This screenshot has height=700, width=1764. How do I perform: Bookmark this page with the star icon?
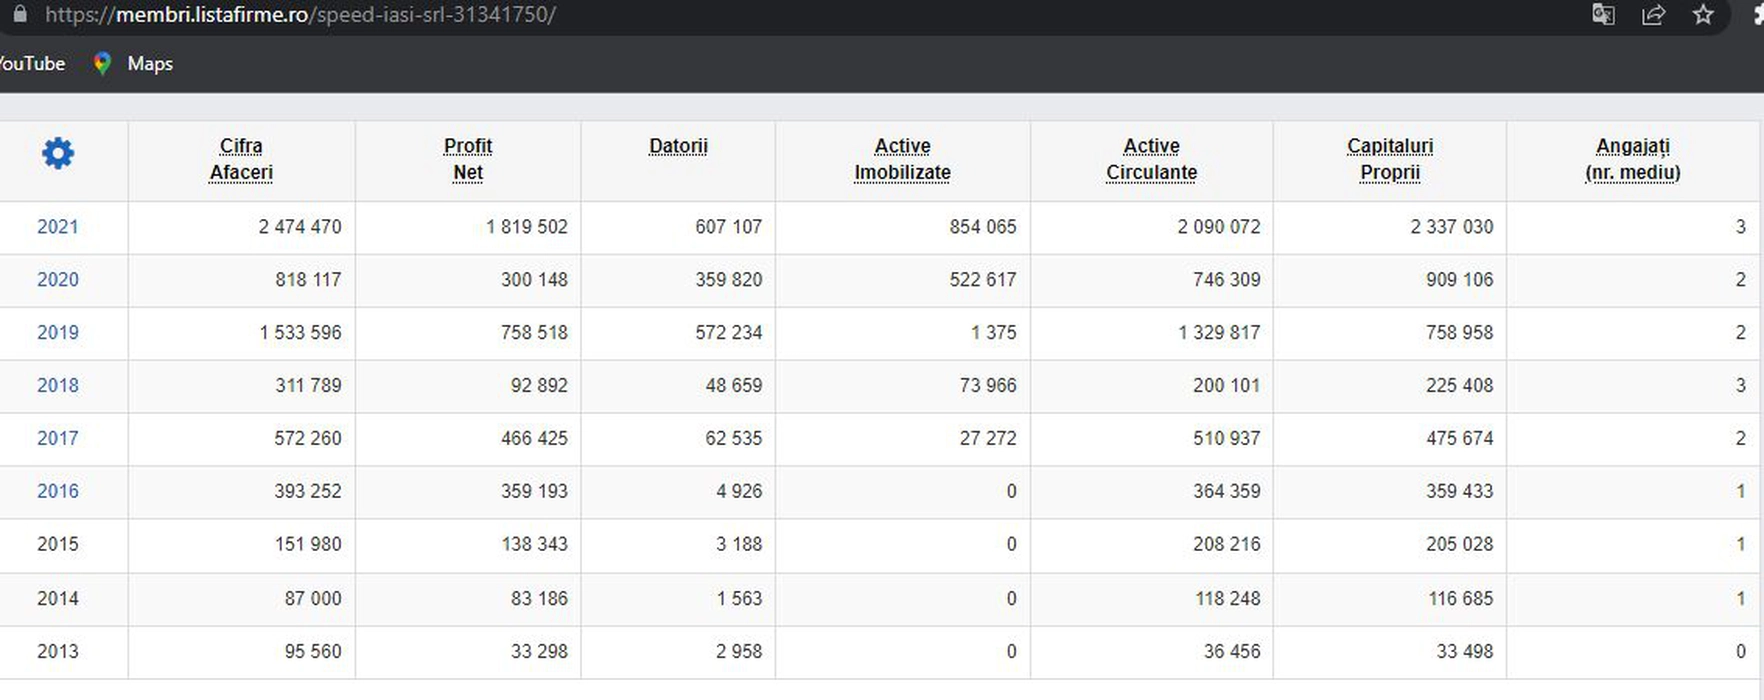[1703, 15]
